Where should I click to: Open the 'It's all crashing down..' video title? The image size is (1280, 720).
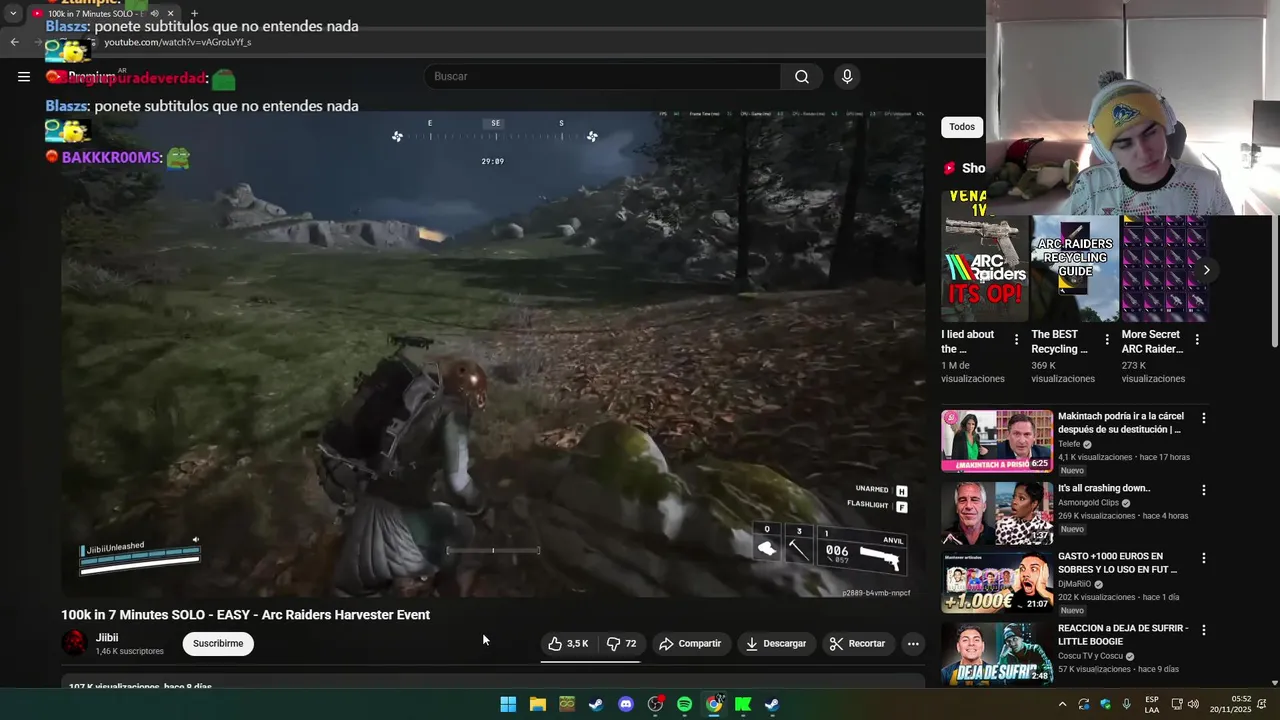[x=1104, y=488]
